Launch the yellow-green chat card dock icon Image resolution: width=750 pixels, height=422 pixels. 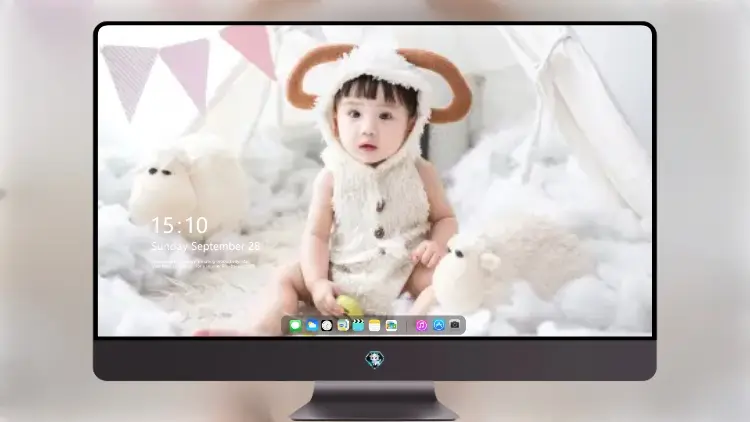click(342, 326)
